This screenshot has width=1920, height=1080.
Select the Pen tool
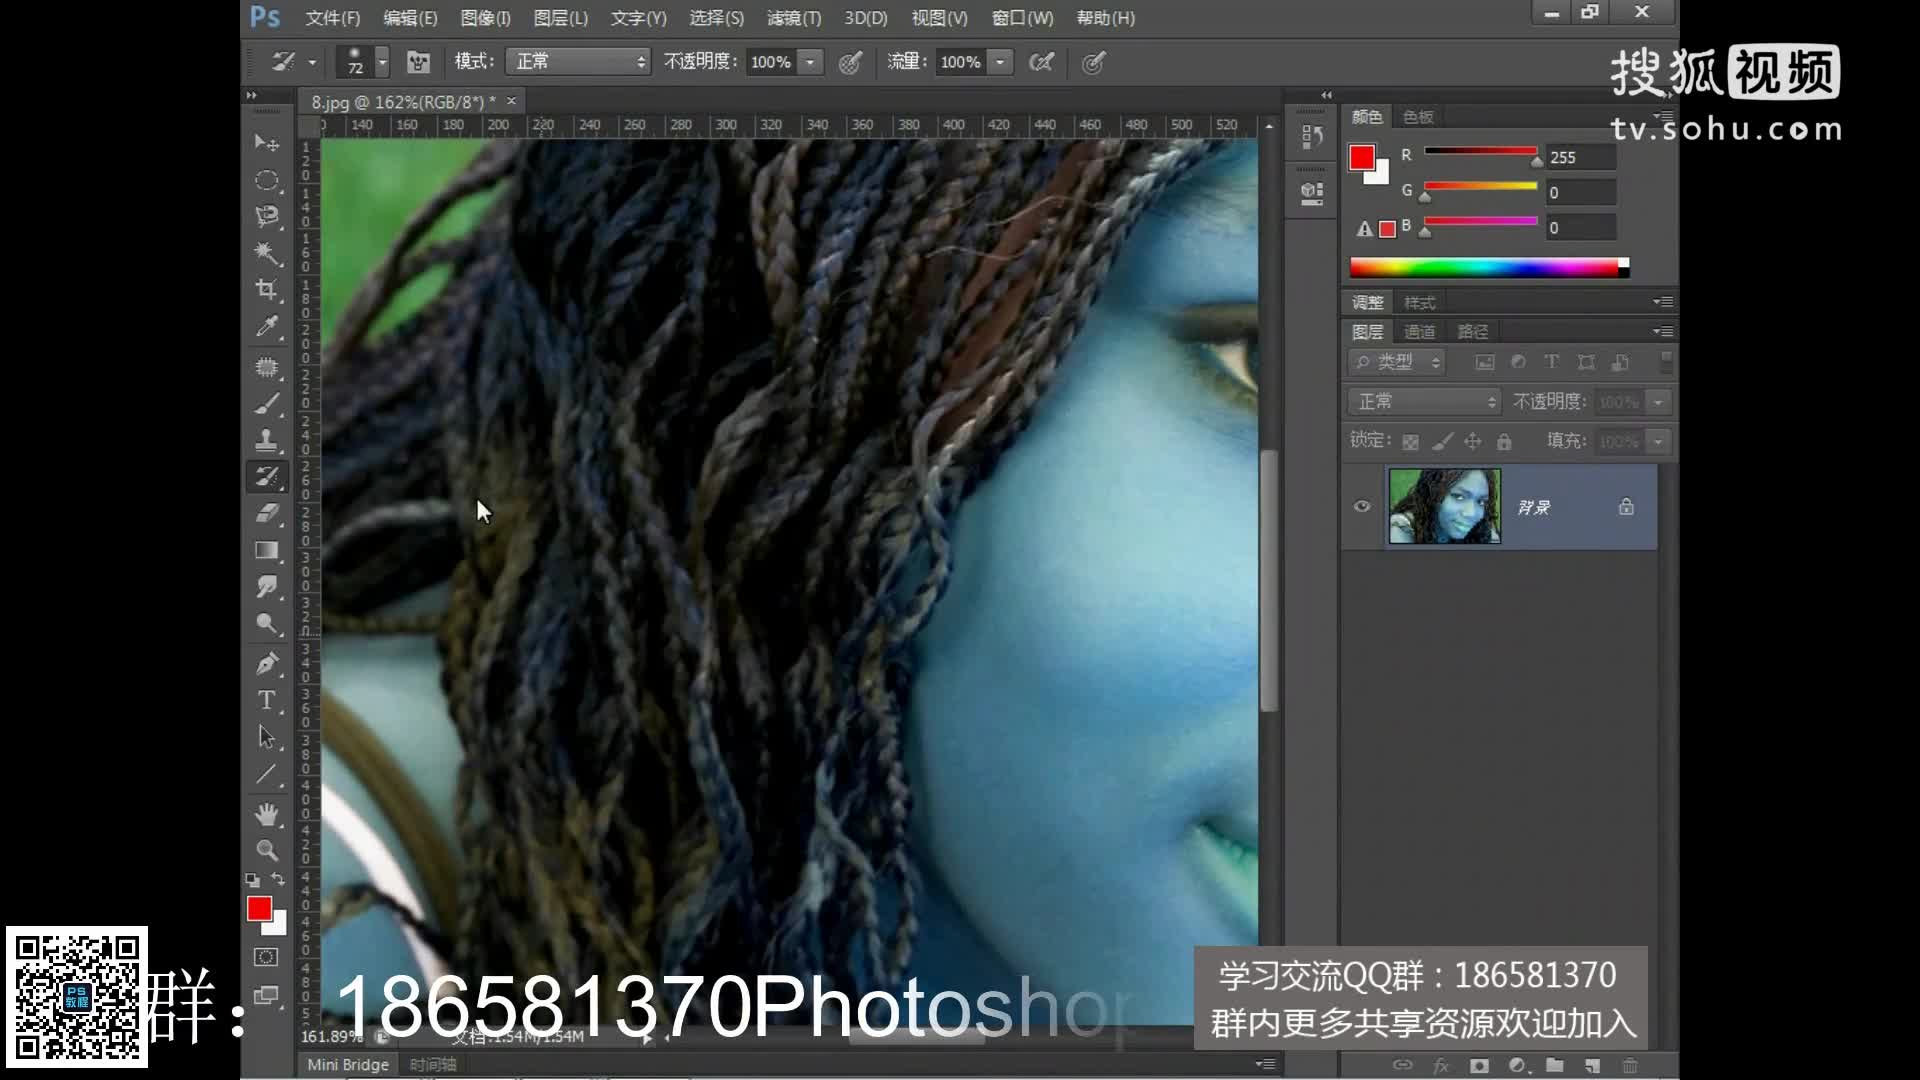point(266,664)
